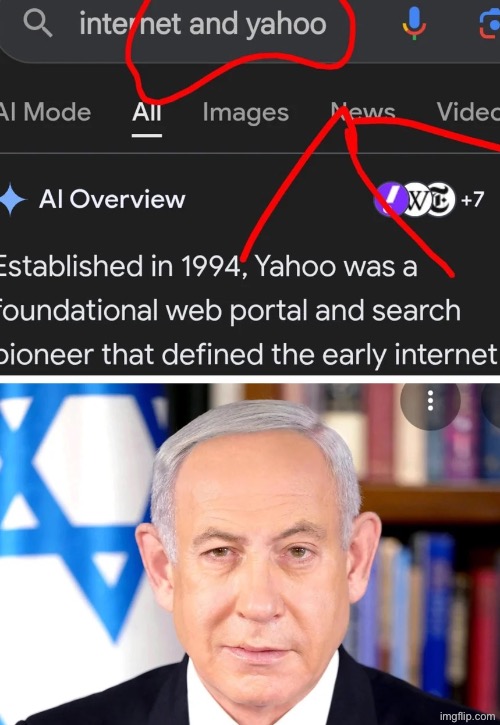Click the AI Overview heading

(x=112, y=200)
